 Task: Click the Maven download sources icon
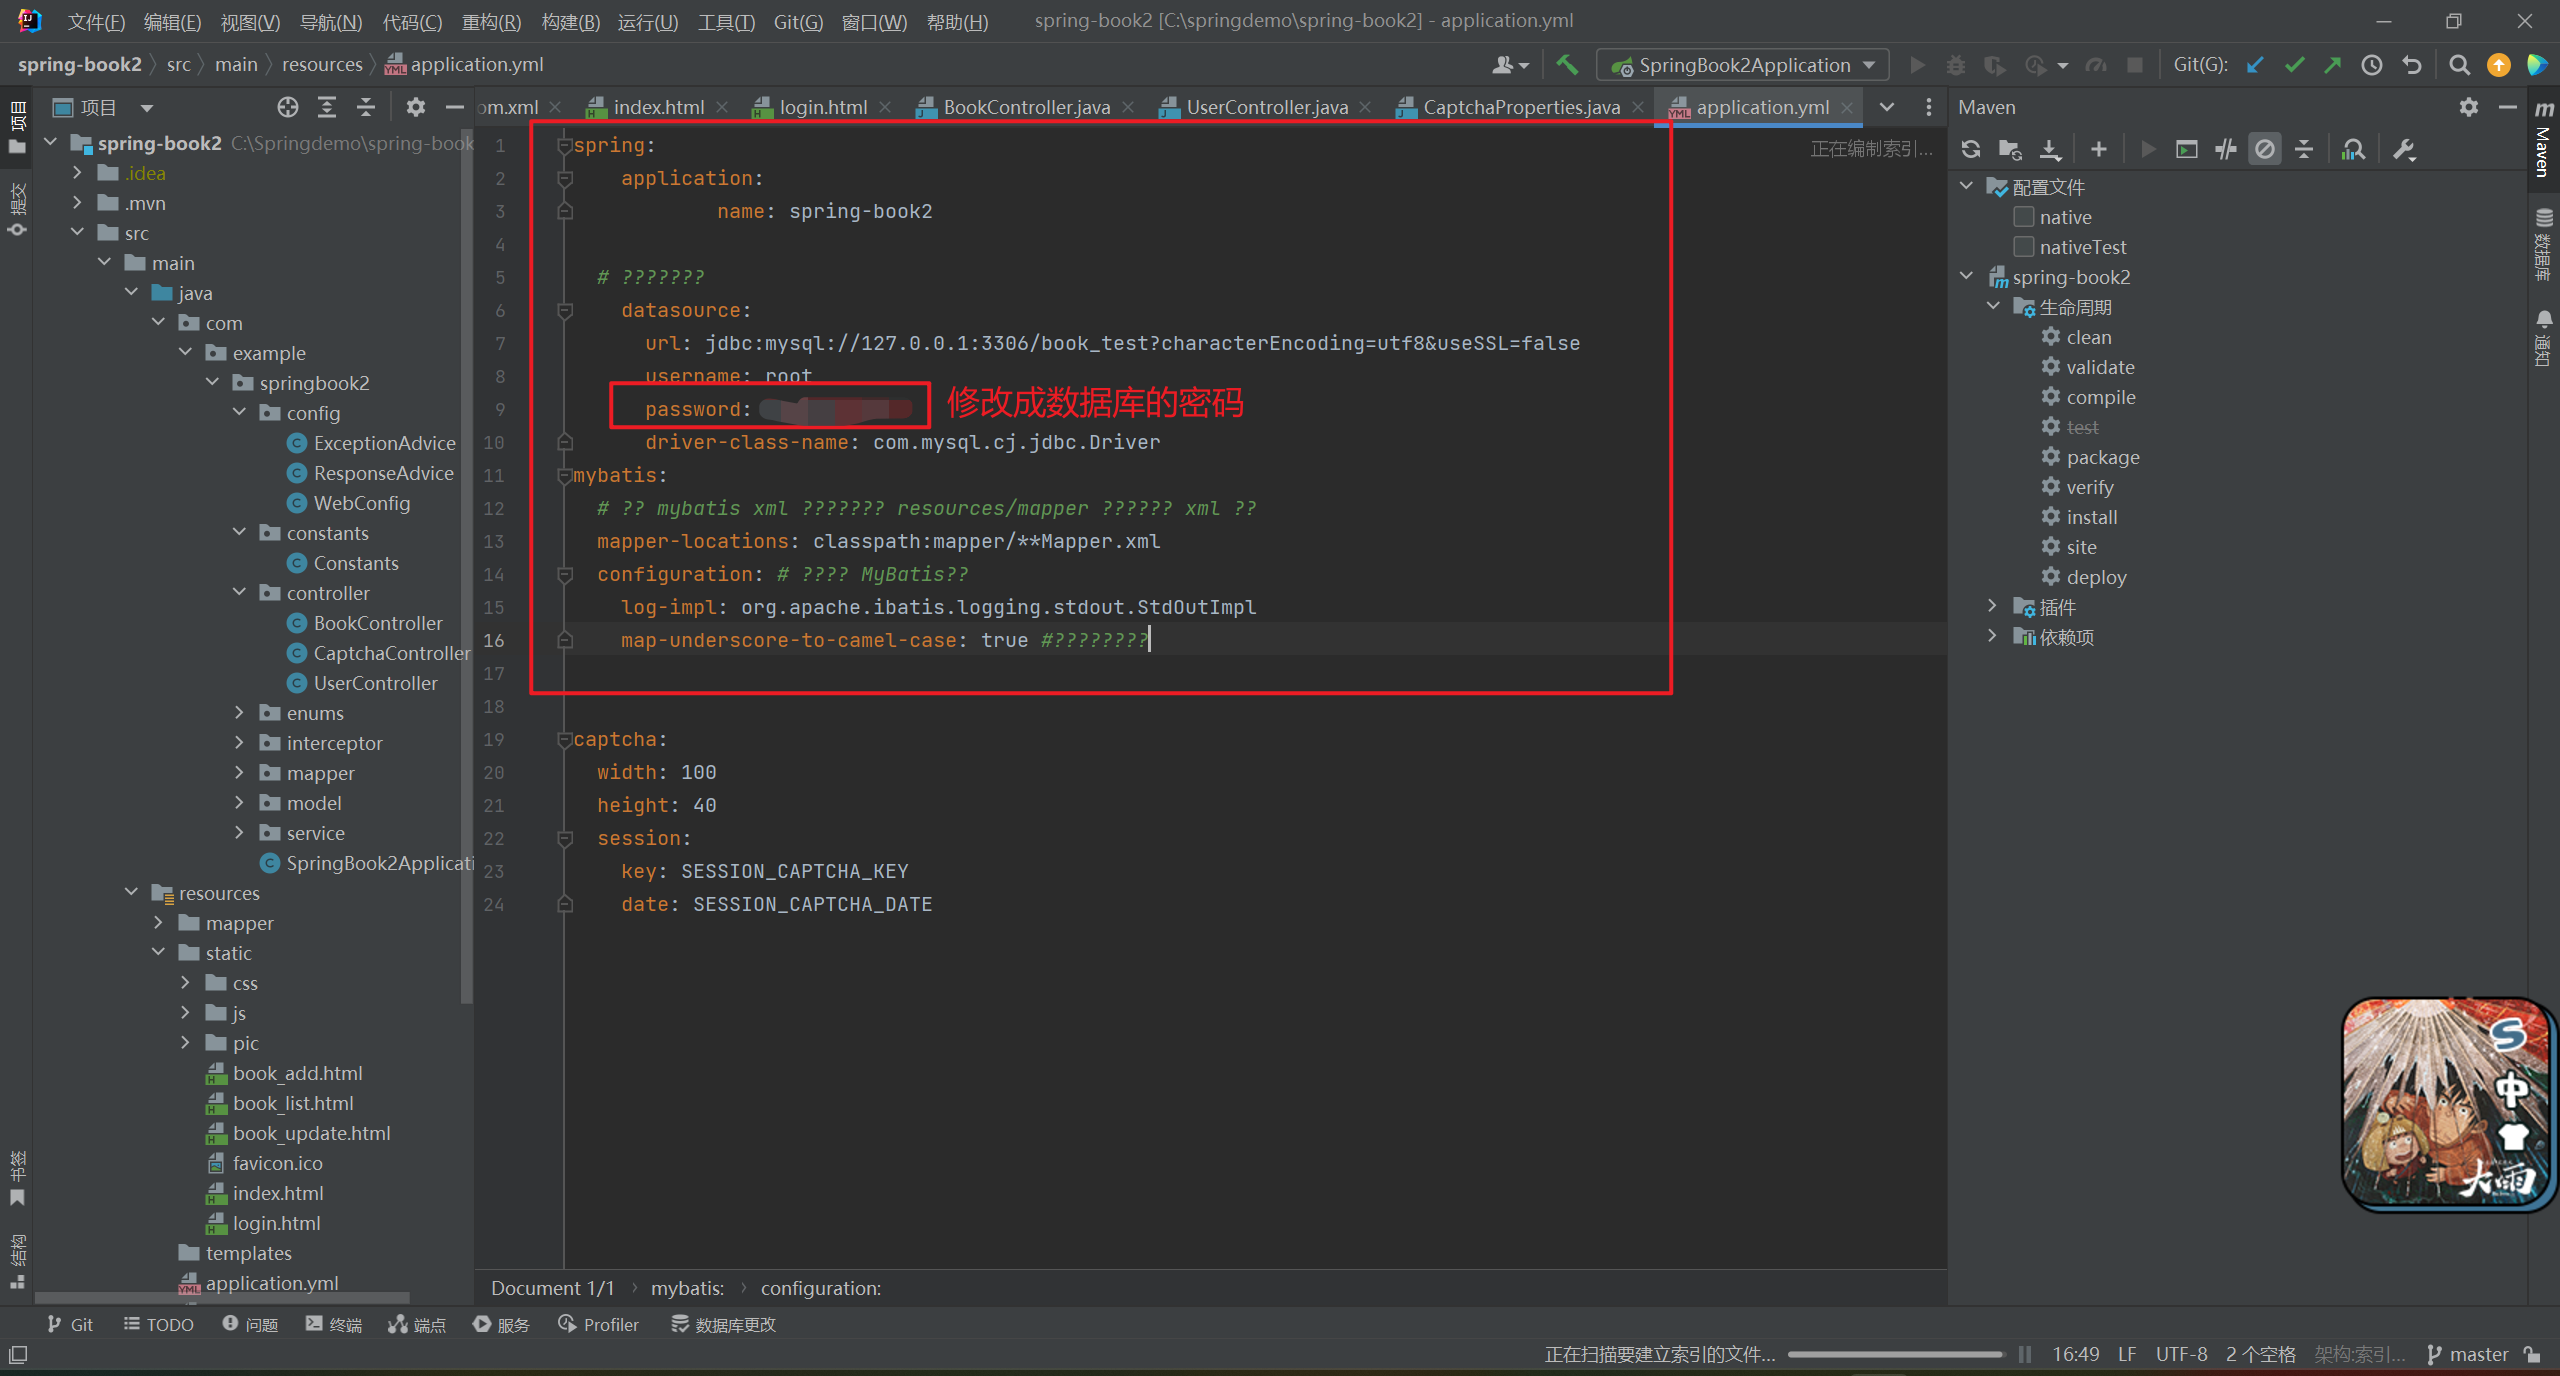point(2050,149)
